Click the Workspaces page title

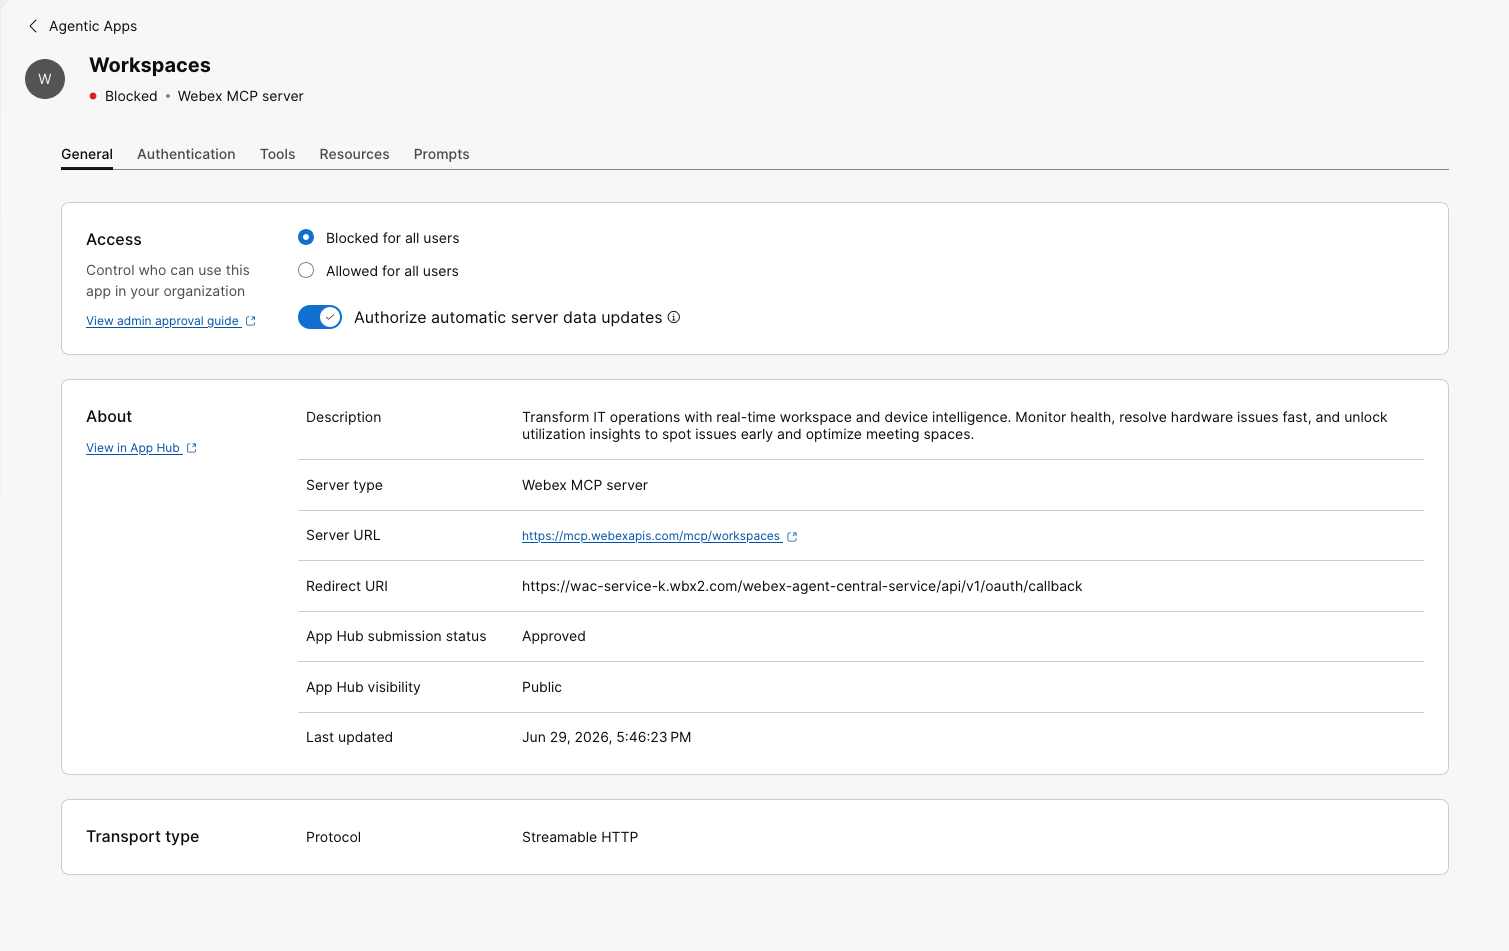coord(150,65)
